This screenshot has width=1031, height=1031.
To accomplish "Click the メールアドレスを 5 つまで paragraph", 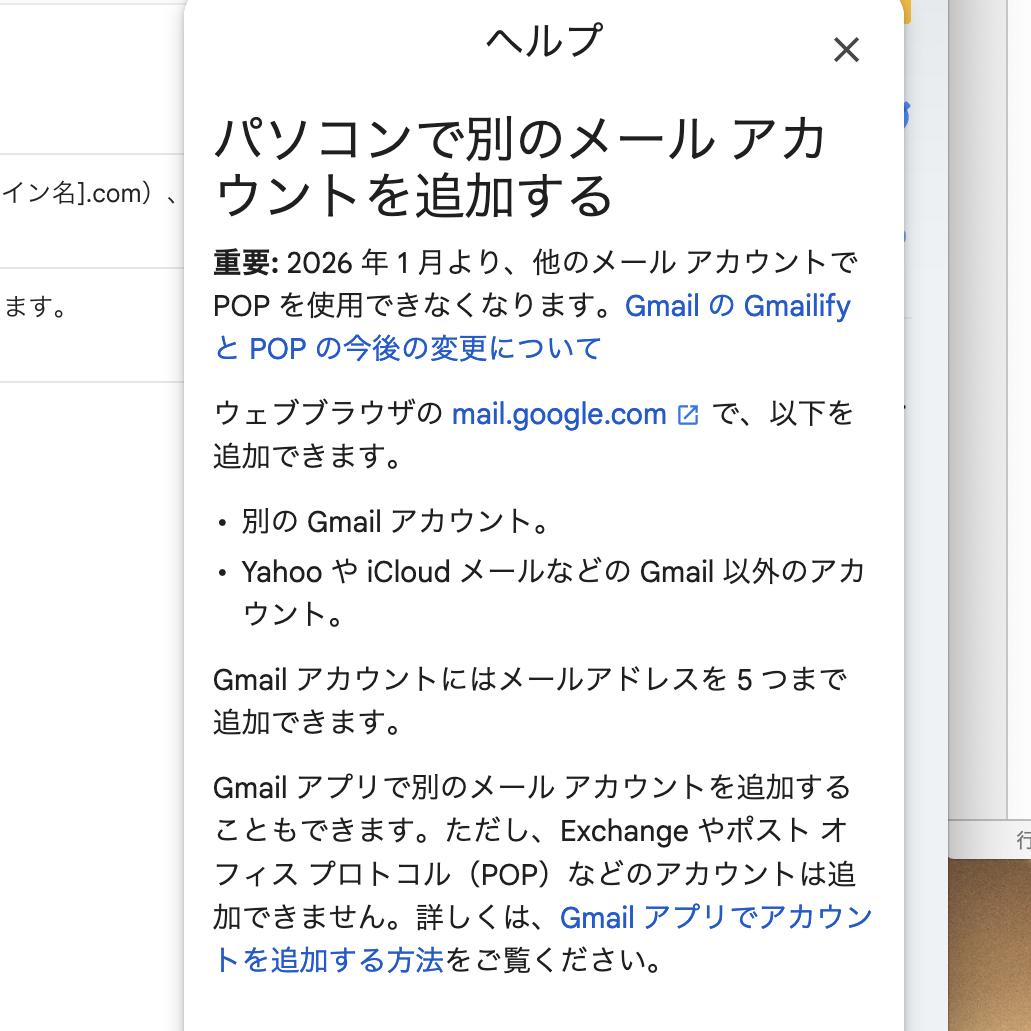I will pos(529,680).
